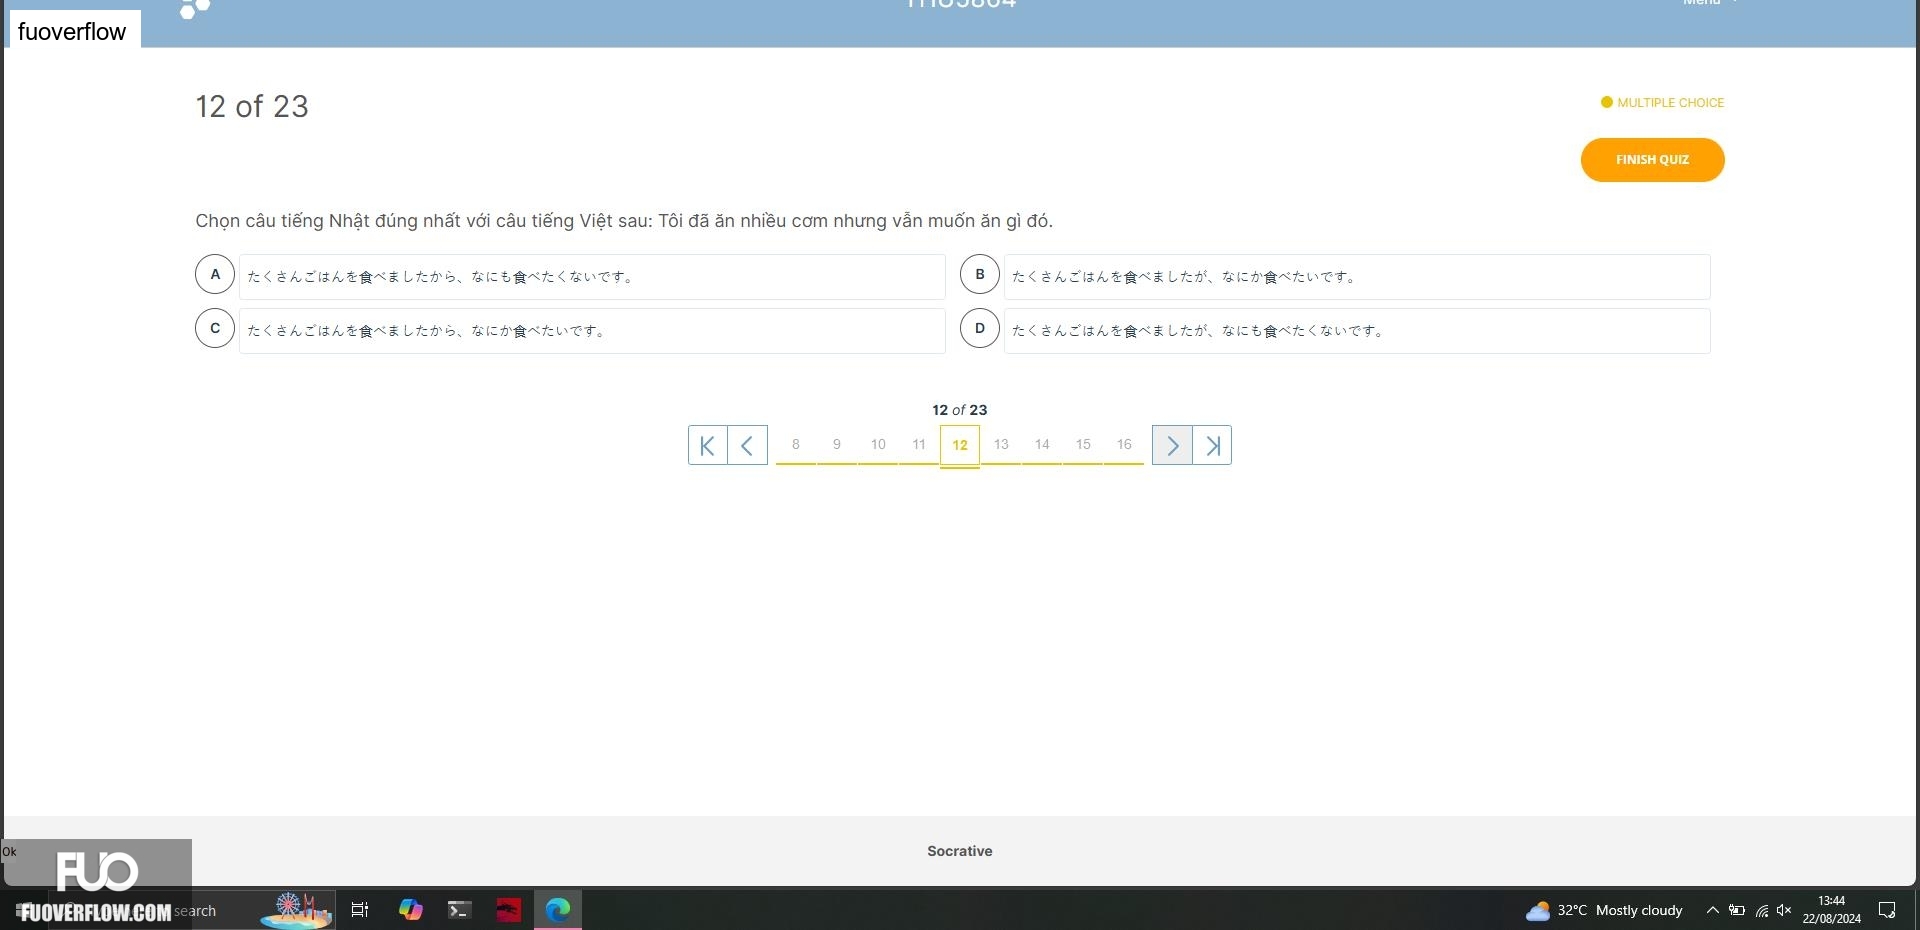This screenshot has height=930, width=1920.
Task: Open the weather widget showing 32°C
Action: pyautogui.click(x=1604, y=910)
